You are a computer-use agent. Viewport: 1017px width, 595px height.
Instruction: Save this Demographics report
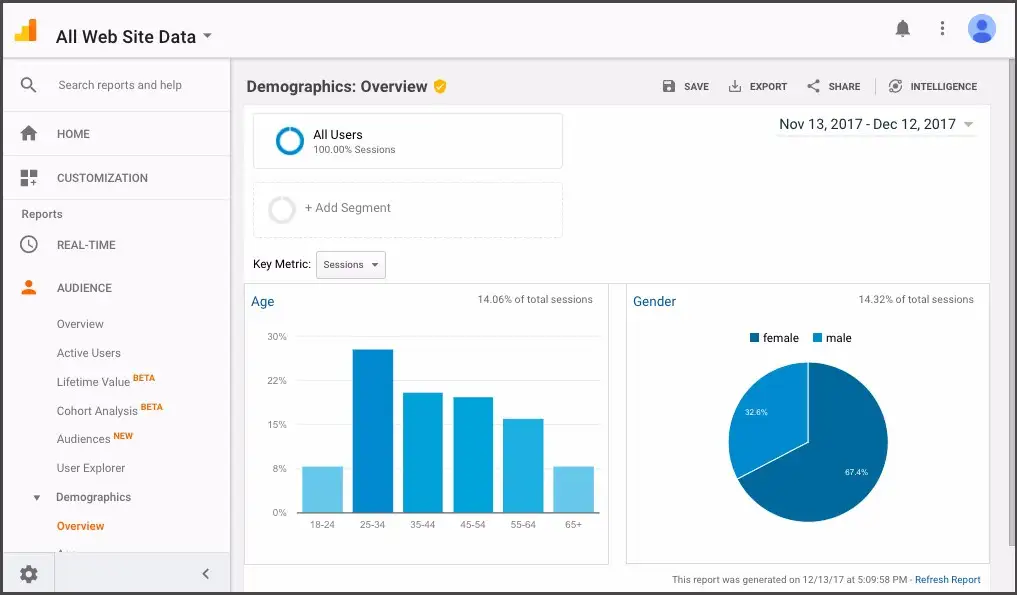click(x=686, y=86)
